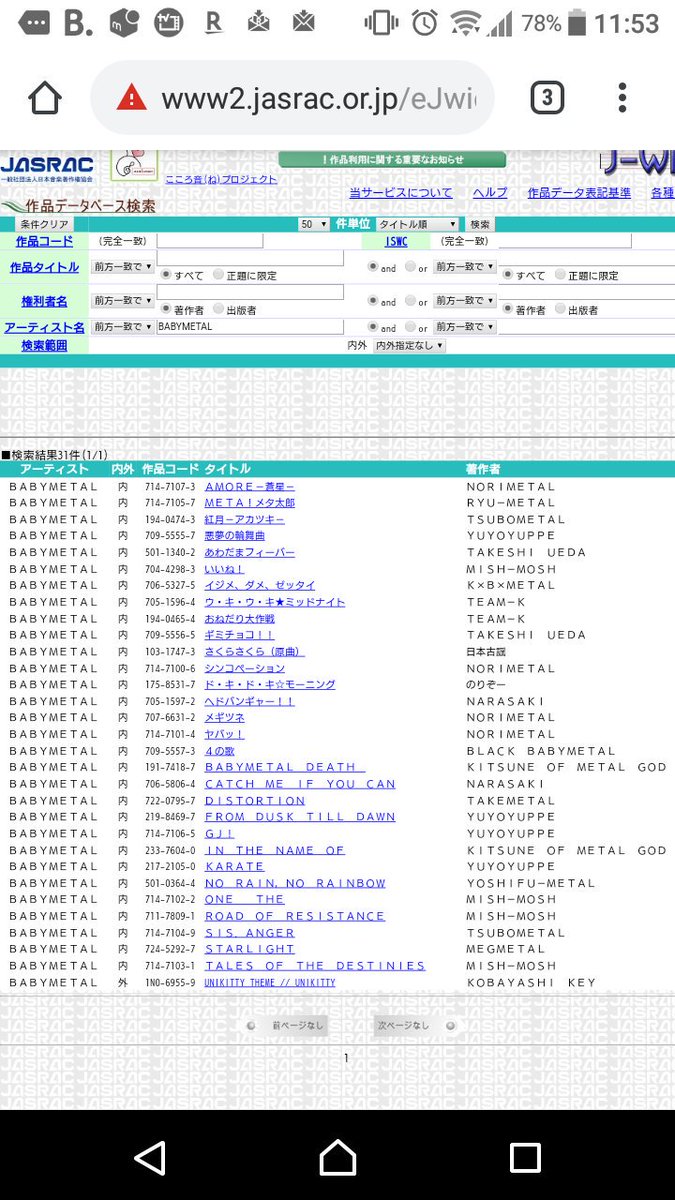Open the 前方一致で dropdown beside アーティスト名 label
The image size is (675, 1200).
pos(122,327)
